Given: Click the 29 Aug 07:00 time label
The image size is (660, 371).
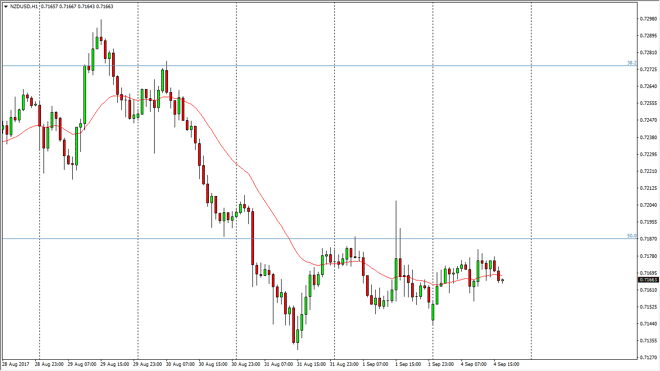Looking at the screenshot, I should click(82, 364).
